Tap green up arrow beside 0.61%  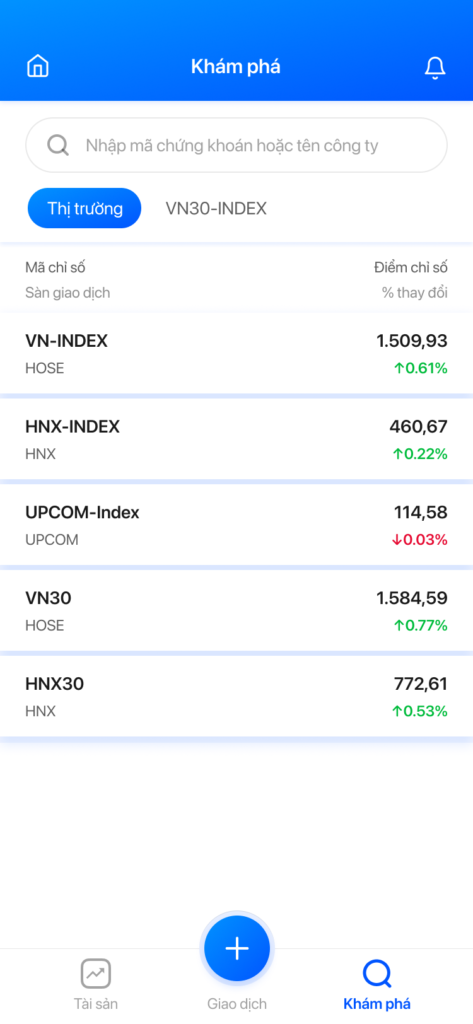(x=399, y=369)
